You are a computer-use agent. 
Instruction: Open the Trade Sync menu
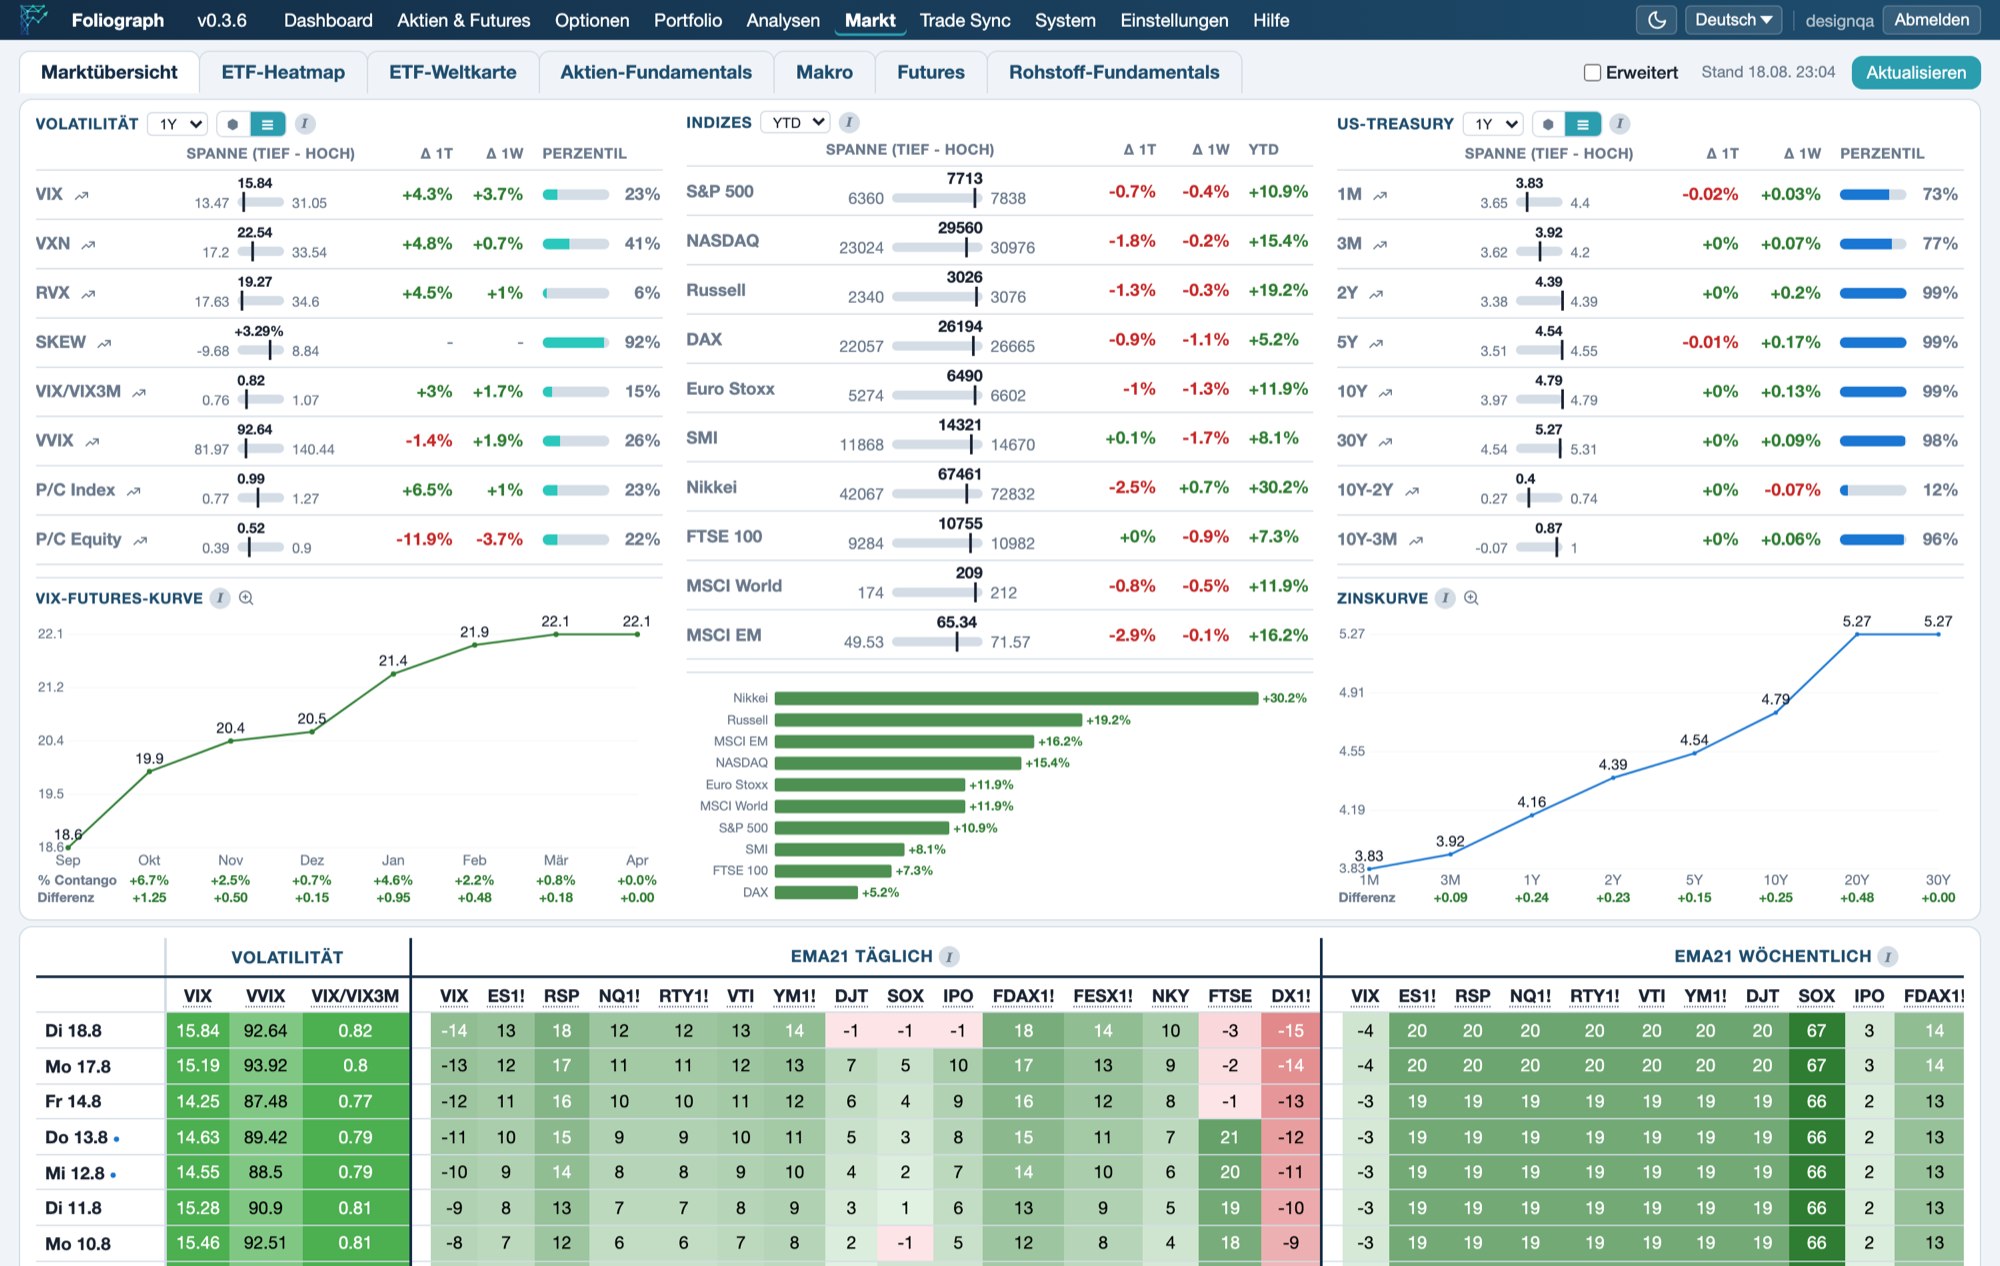tap(965, 20)
